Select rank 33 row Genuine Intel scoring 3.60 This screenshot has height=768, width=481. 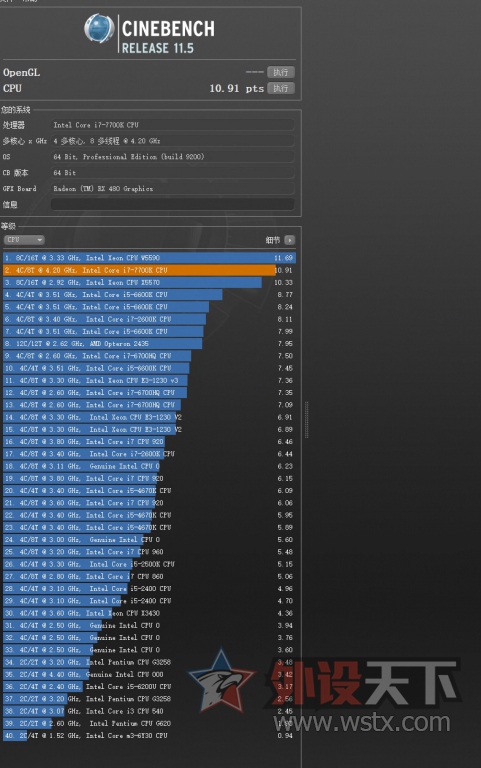[149, 649]
